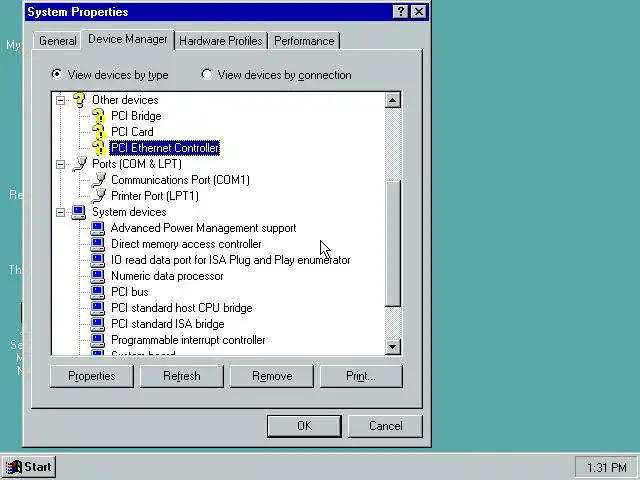Click the Properties button

(x=92, y=376)
